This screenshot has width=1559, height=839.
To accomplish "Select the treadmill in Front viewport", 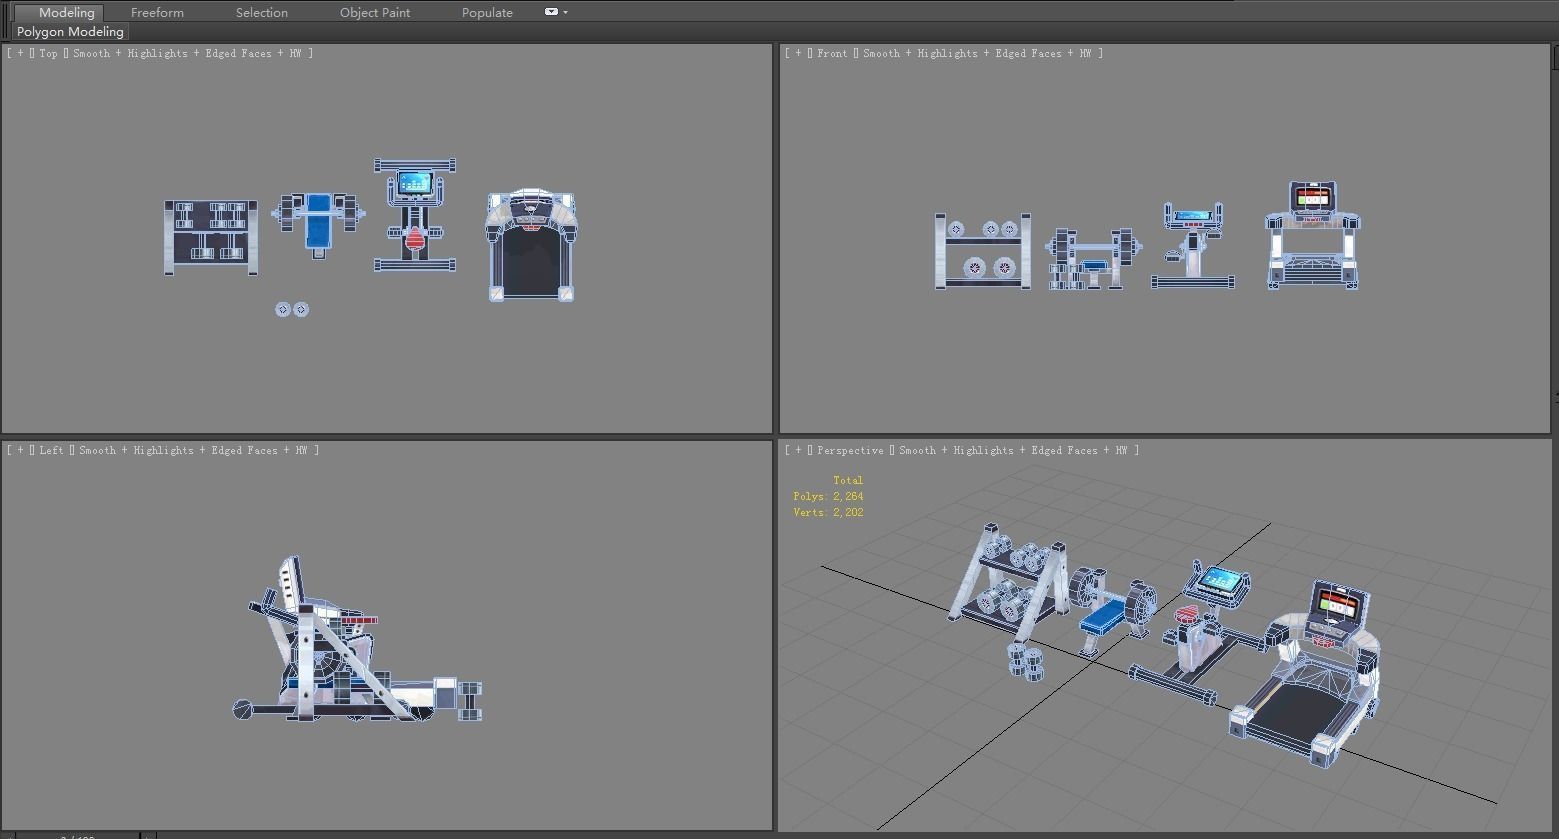I will click(1313, 236).
